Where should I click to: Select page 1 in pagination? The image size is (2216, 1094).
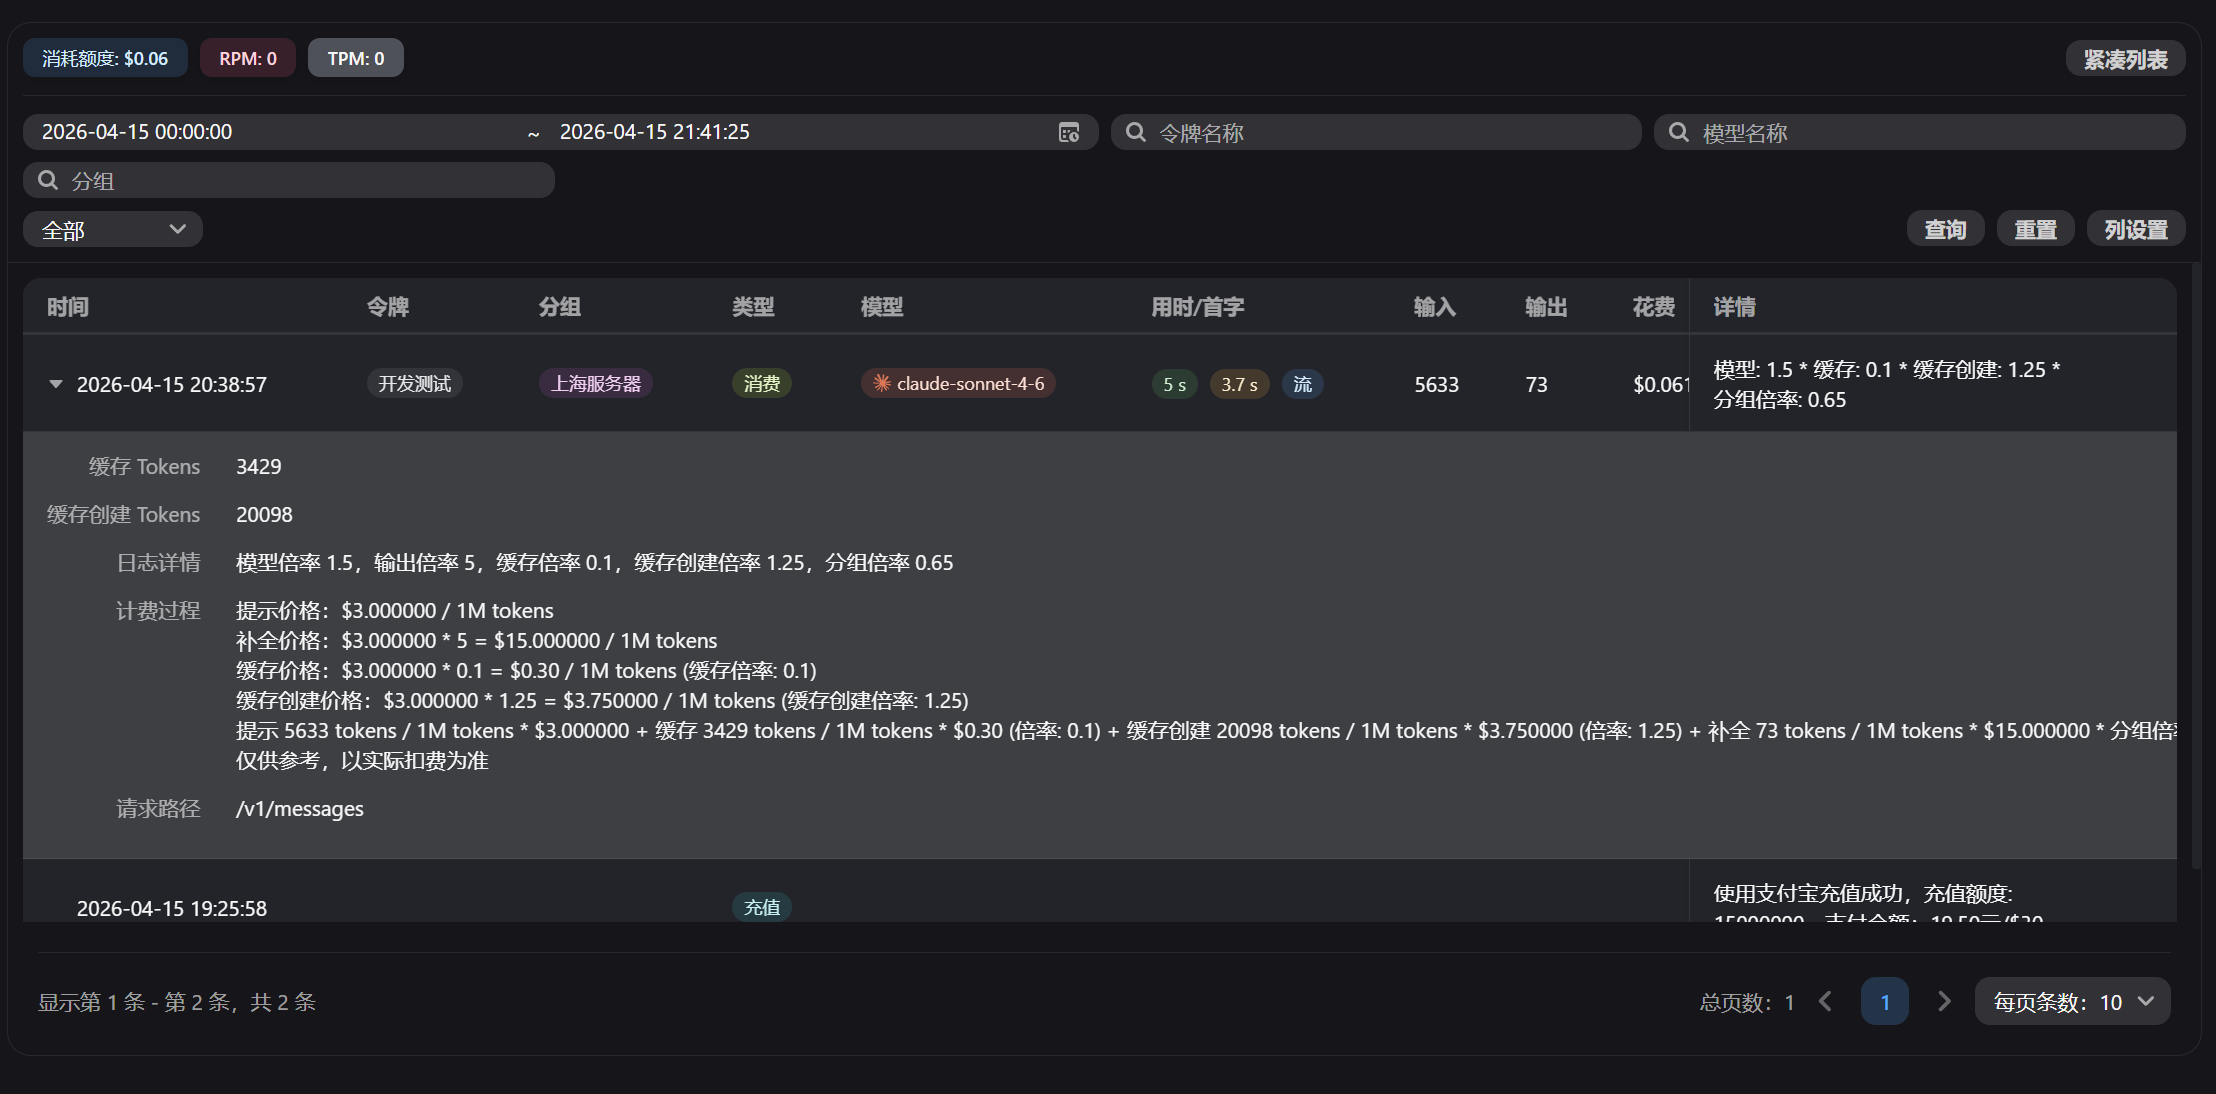point(1884,1001)
